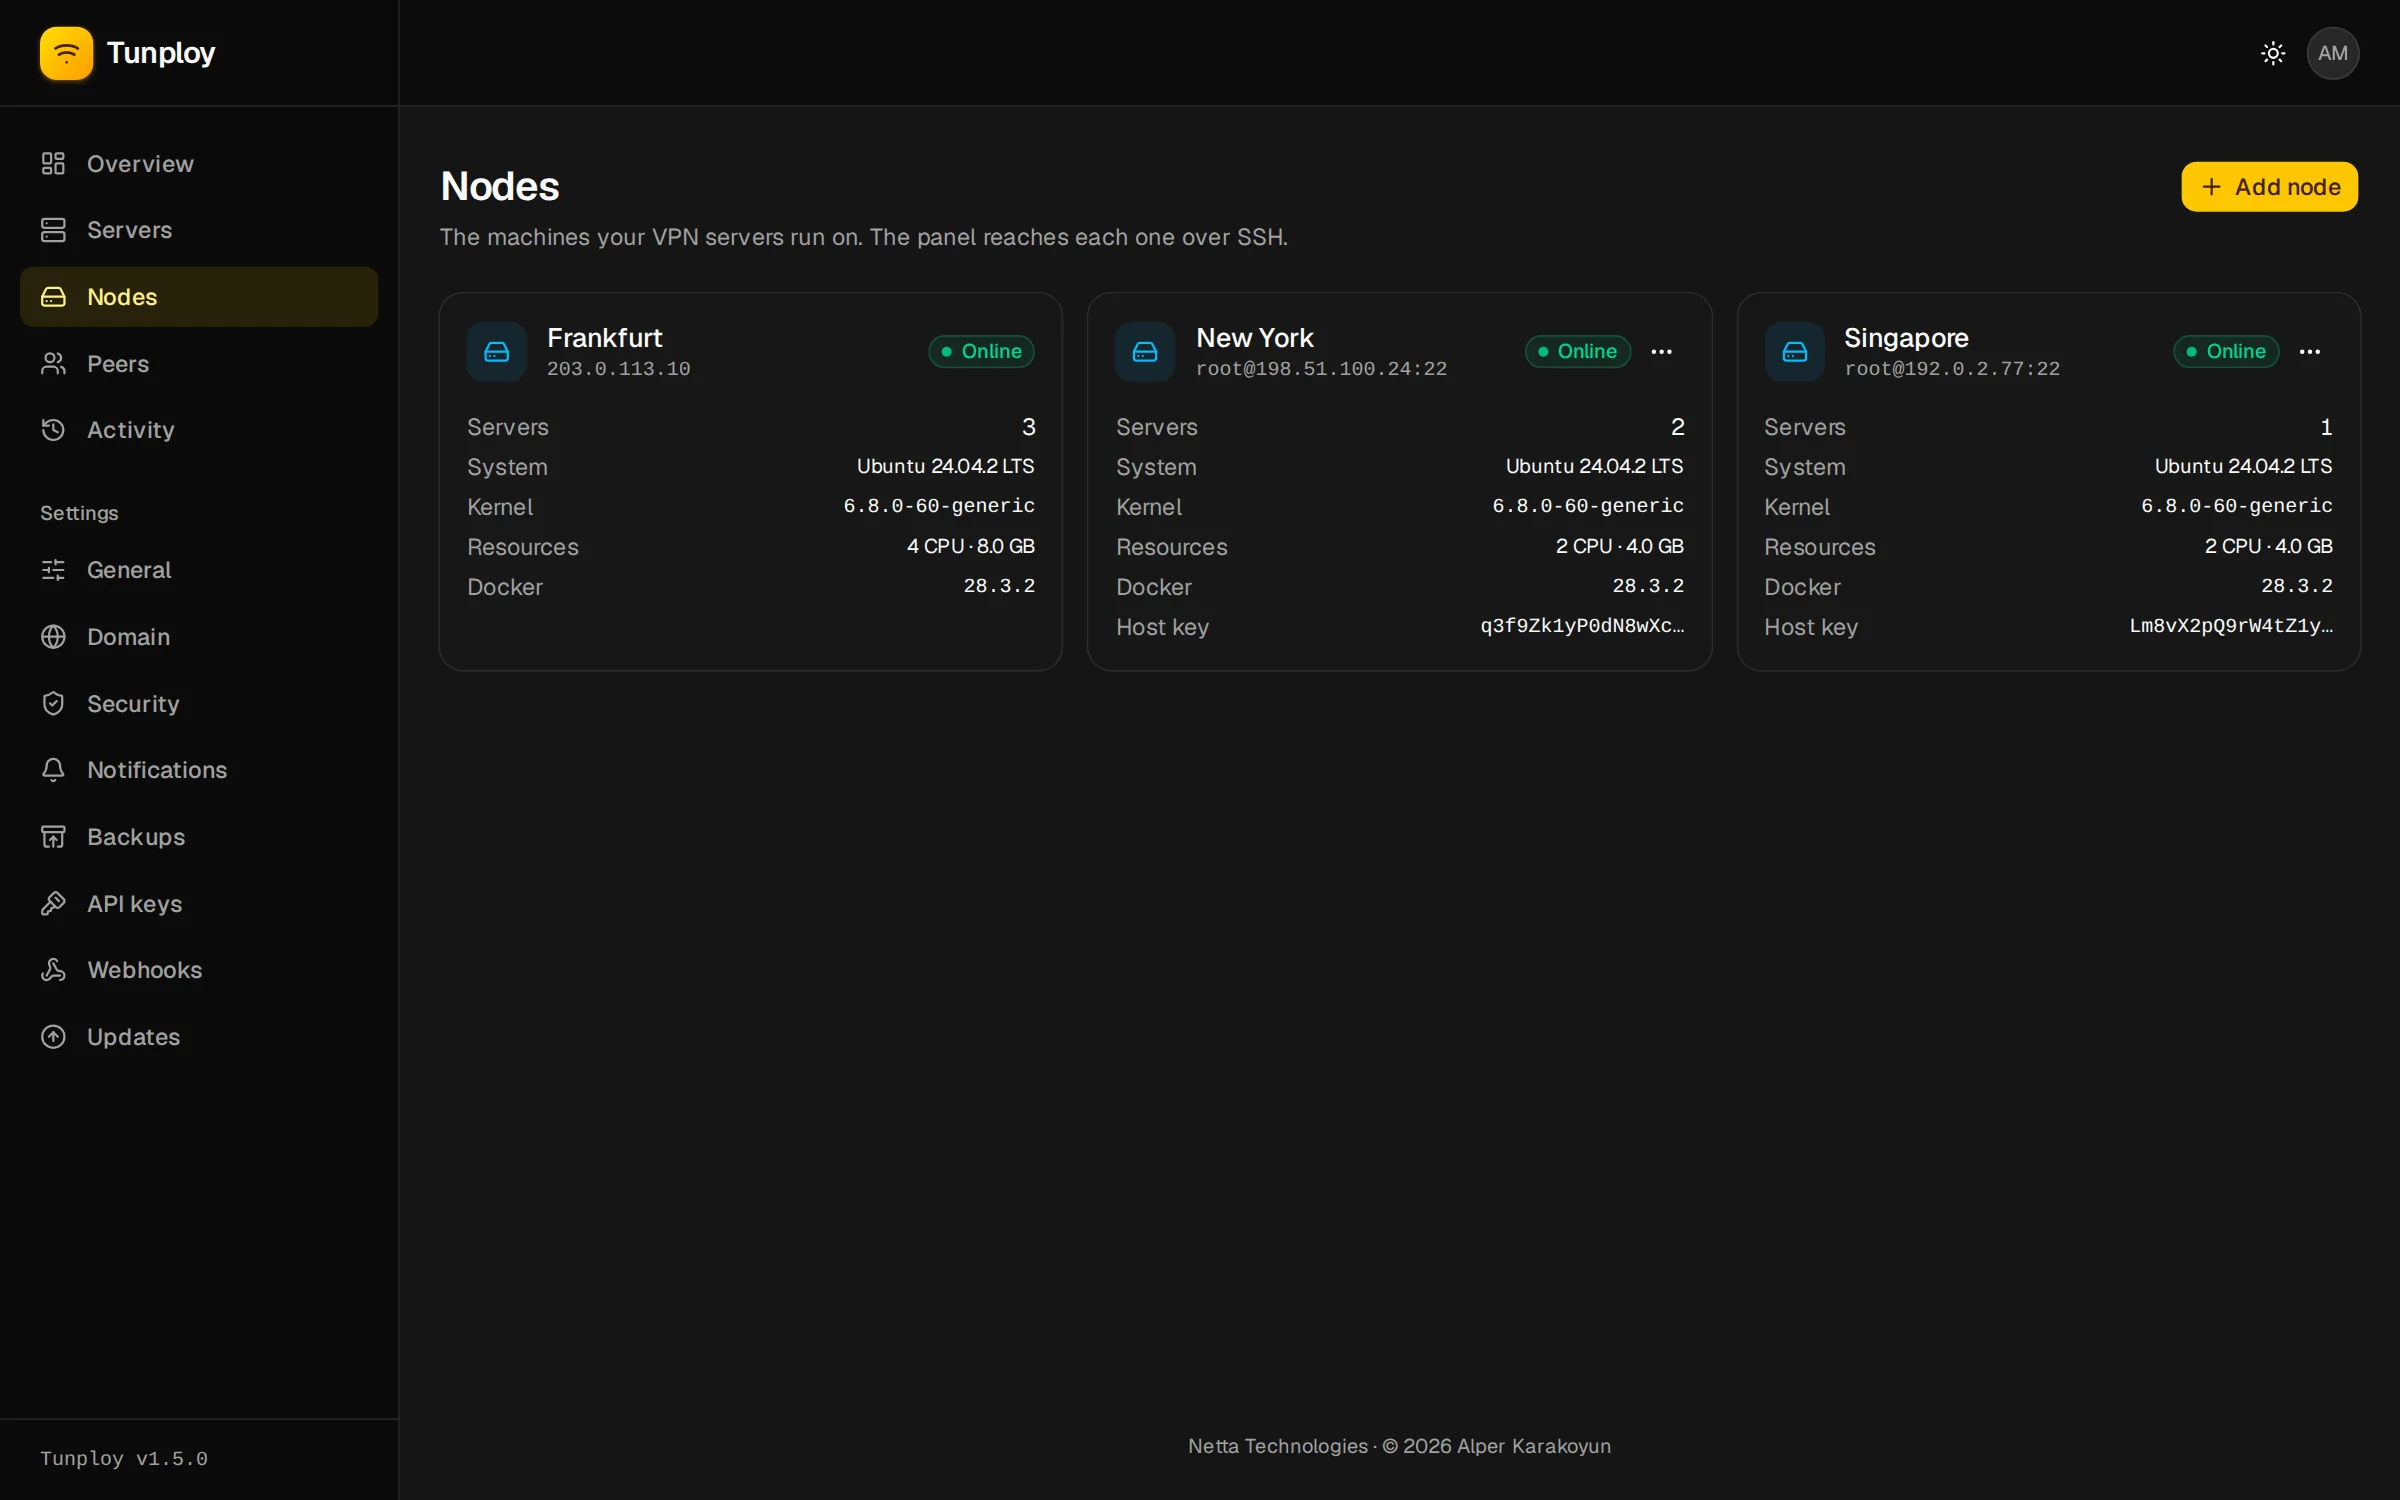Click the Overview grid icon
The width and height of the screenshot is (2400, 1500).
point(53,163)
